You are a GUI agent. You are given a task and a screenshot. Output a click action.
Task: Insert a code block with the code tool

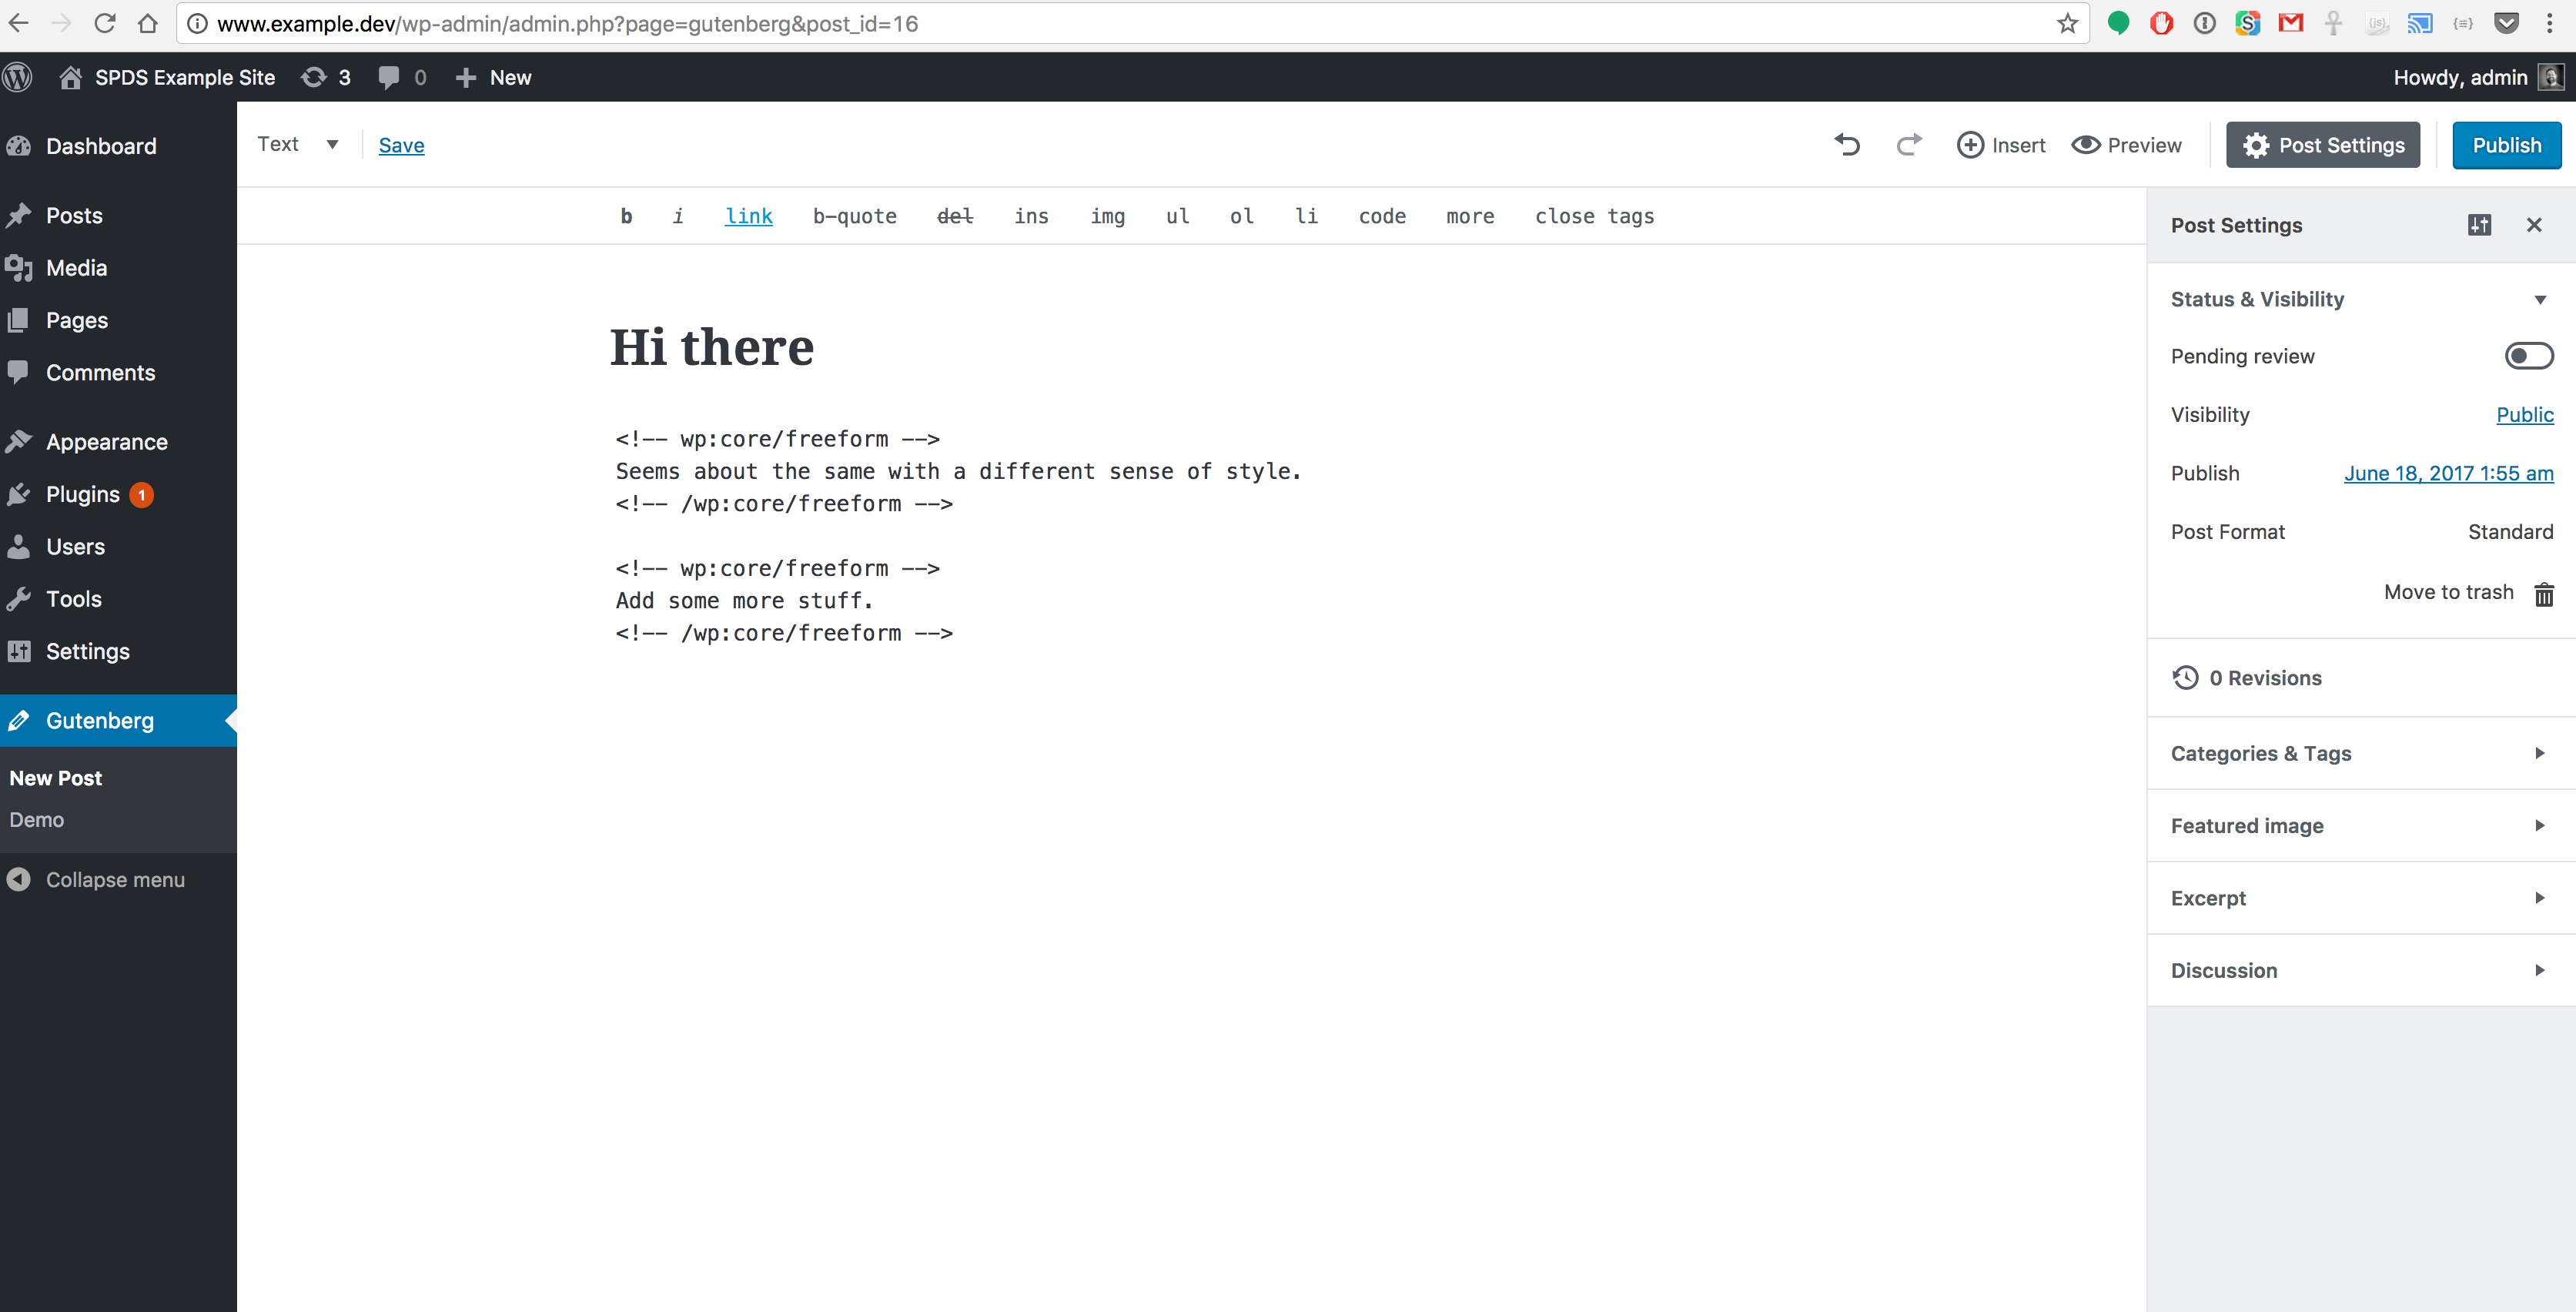pyautogui.click(x=1382, y=216)
